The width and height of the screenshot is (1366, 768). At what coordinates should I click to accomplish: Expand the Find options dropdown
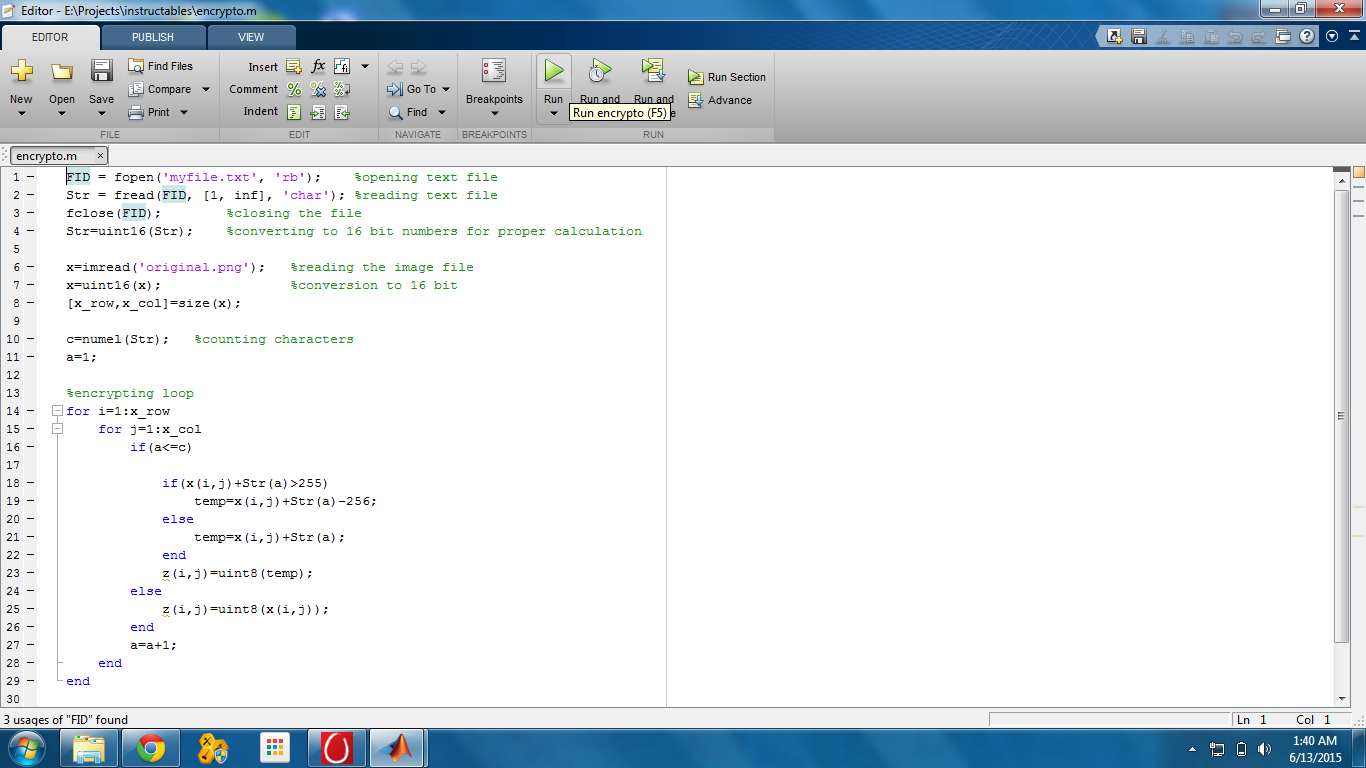tap(440, 112)
